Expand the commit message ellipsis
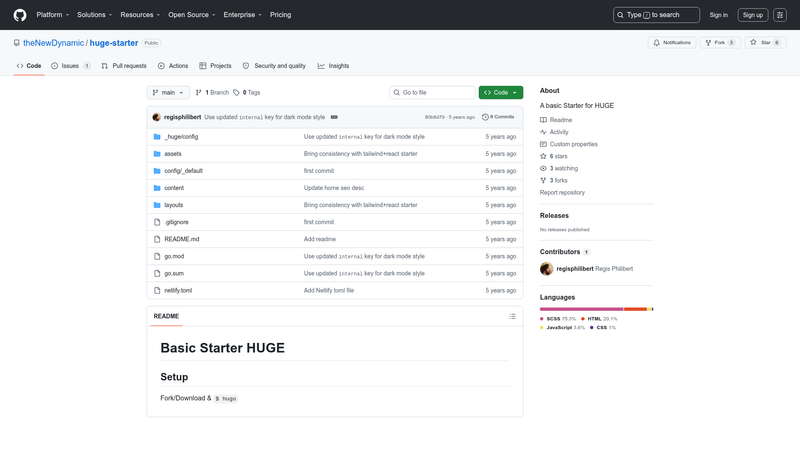Screen dimensions: 800x450 [x=334, y=117]
